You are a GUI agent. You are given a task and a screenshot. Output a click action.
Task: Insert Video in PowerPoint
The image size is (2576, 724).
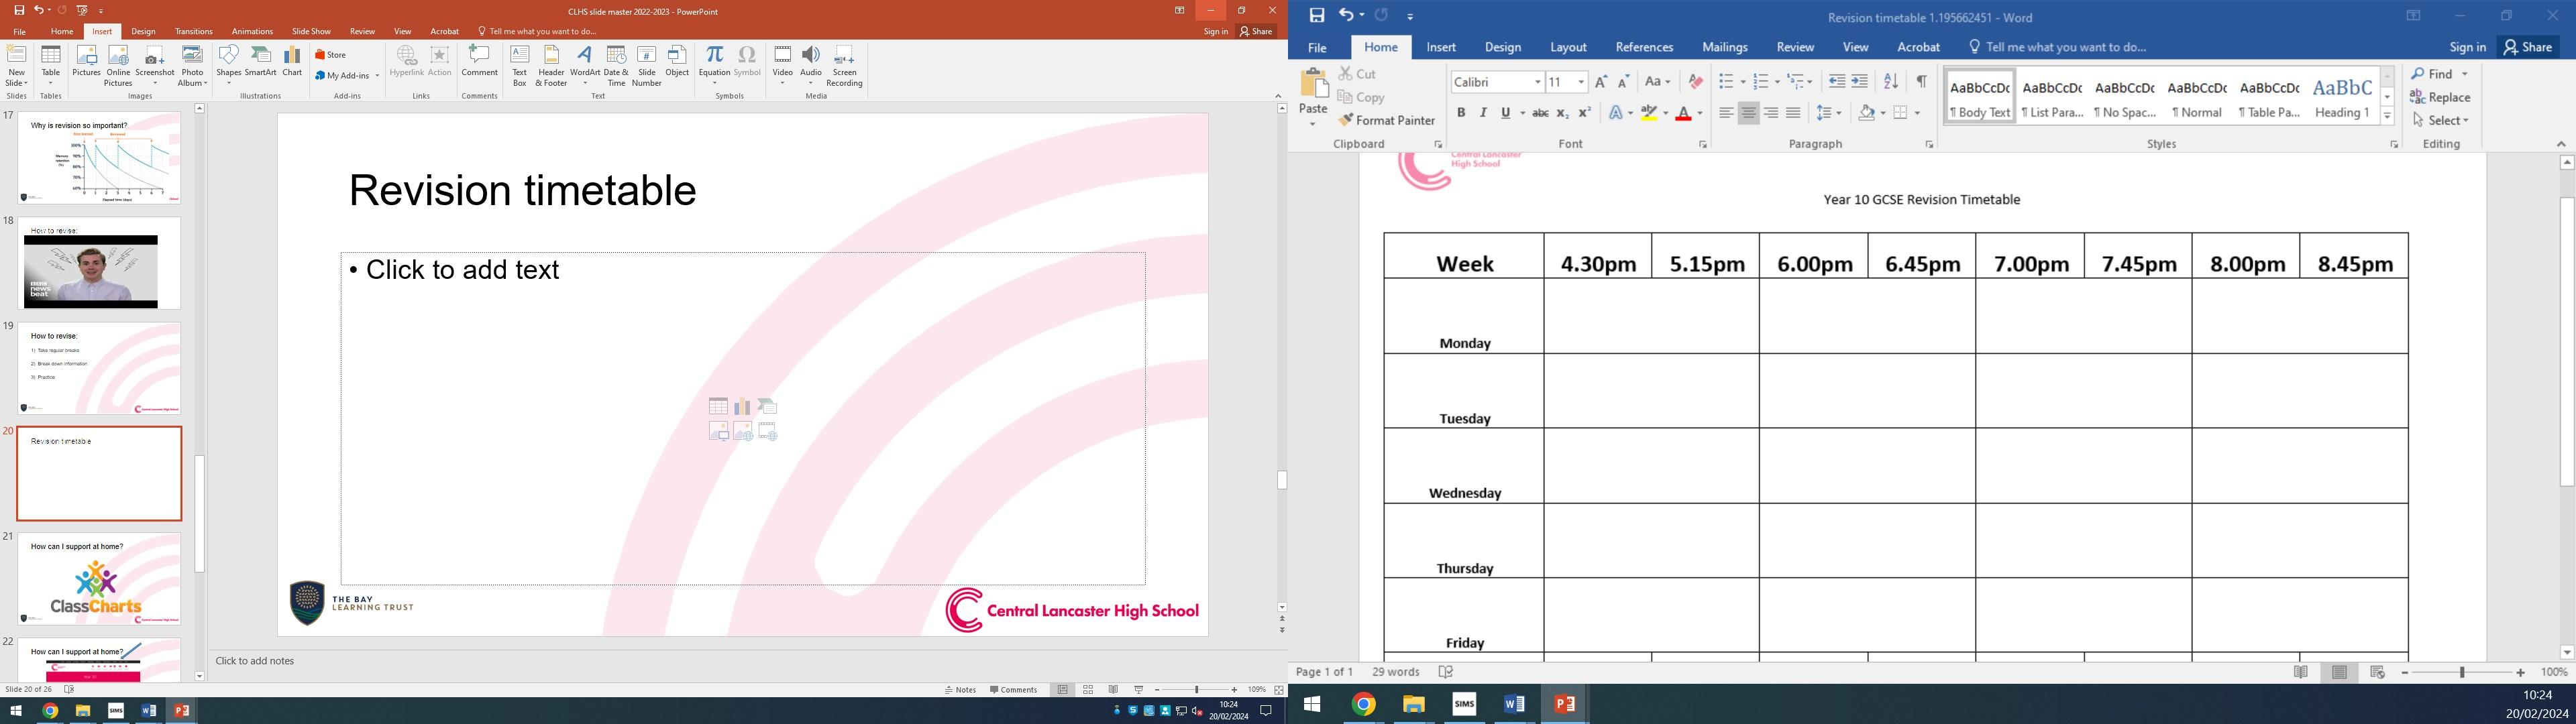click(x=782, y=64)
